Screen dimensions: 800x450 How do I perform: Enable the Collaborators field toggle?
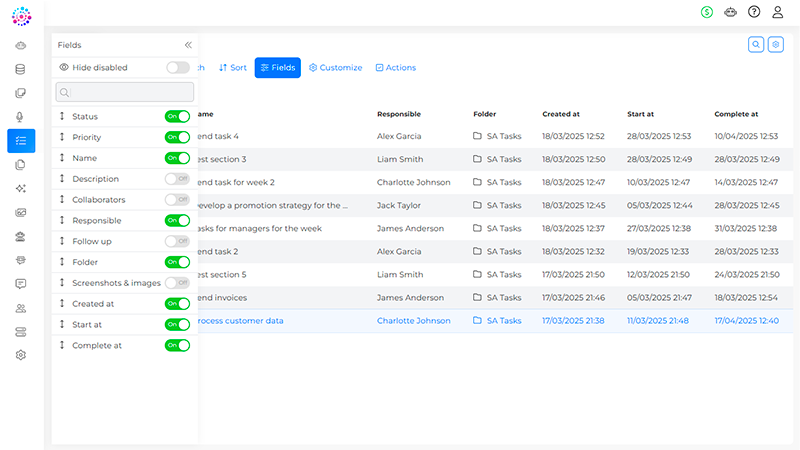coord(177,199)
